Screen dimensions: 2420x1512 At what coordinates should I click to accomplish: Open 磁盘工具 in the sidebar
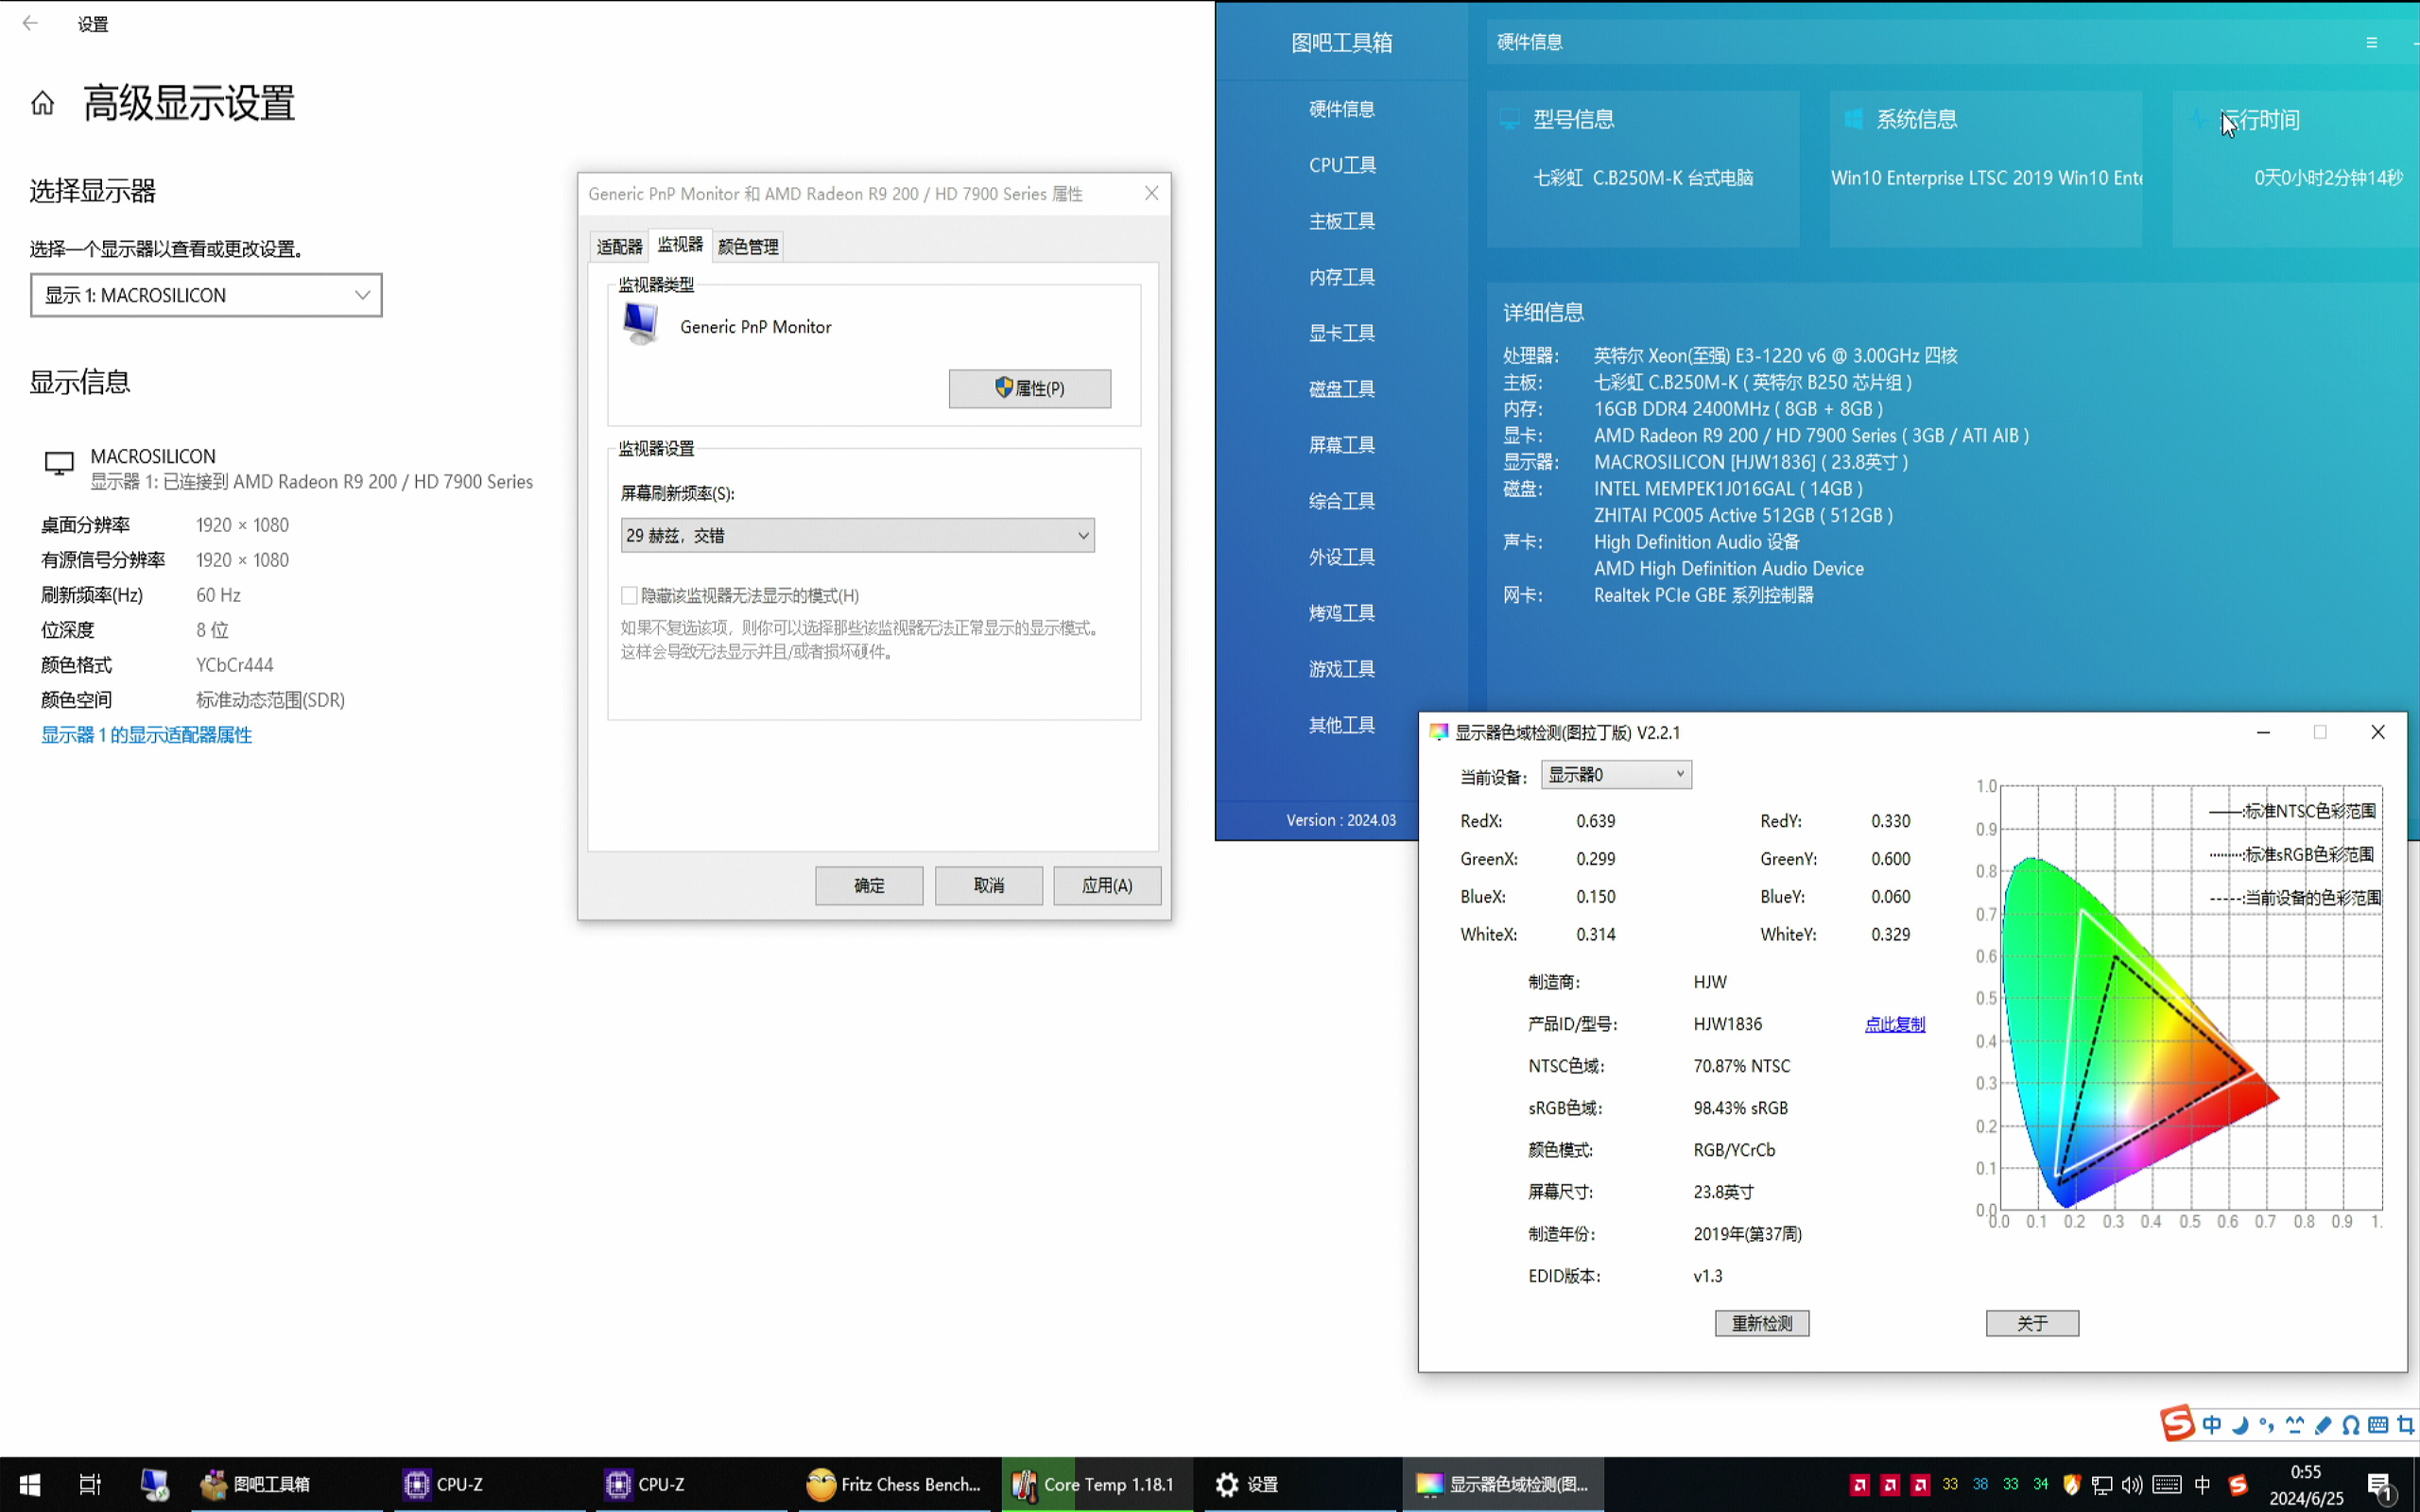pyautogui.click(x=1342, y=389)
